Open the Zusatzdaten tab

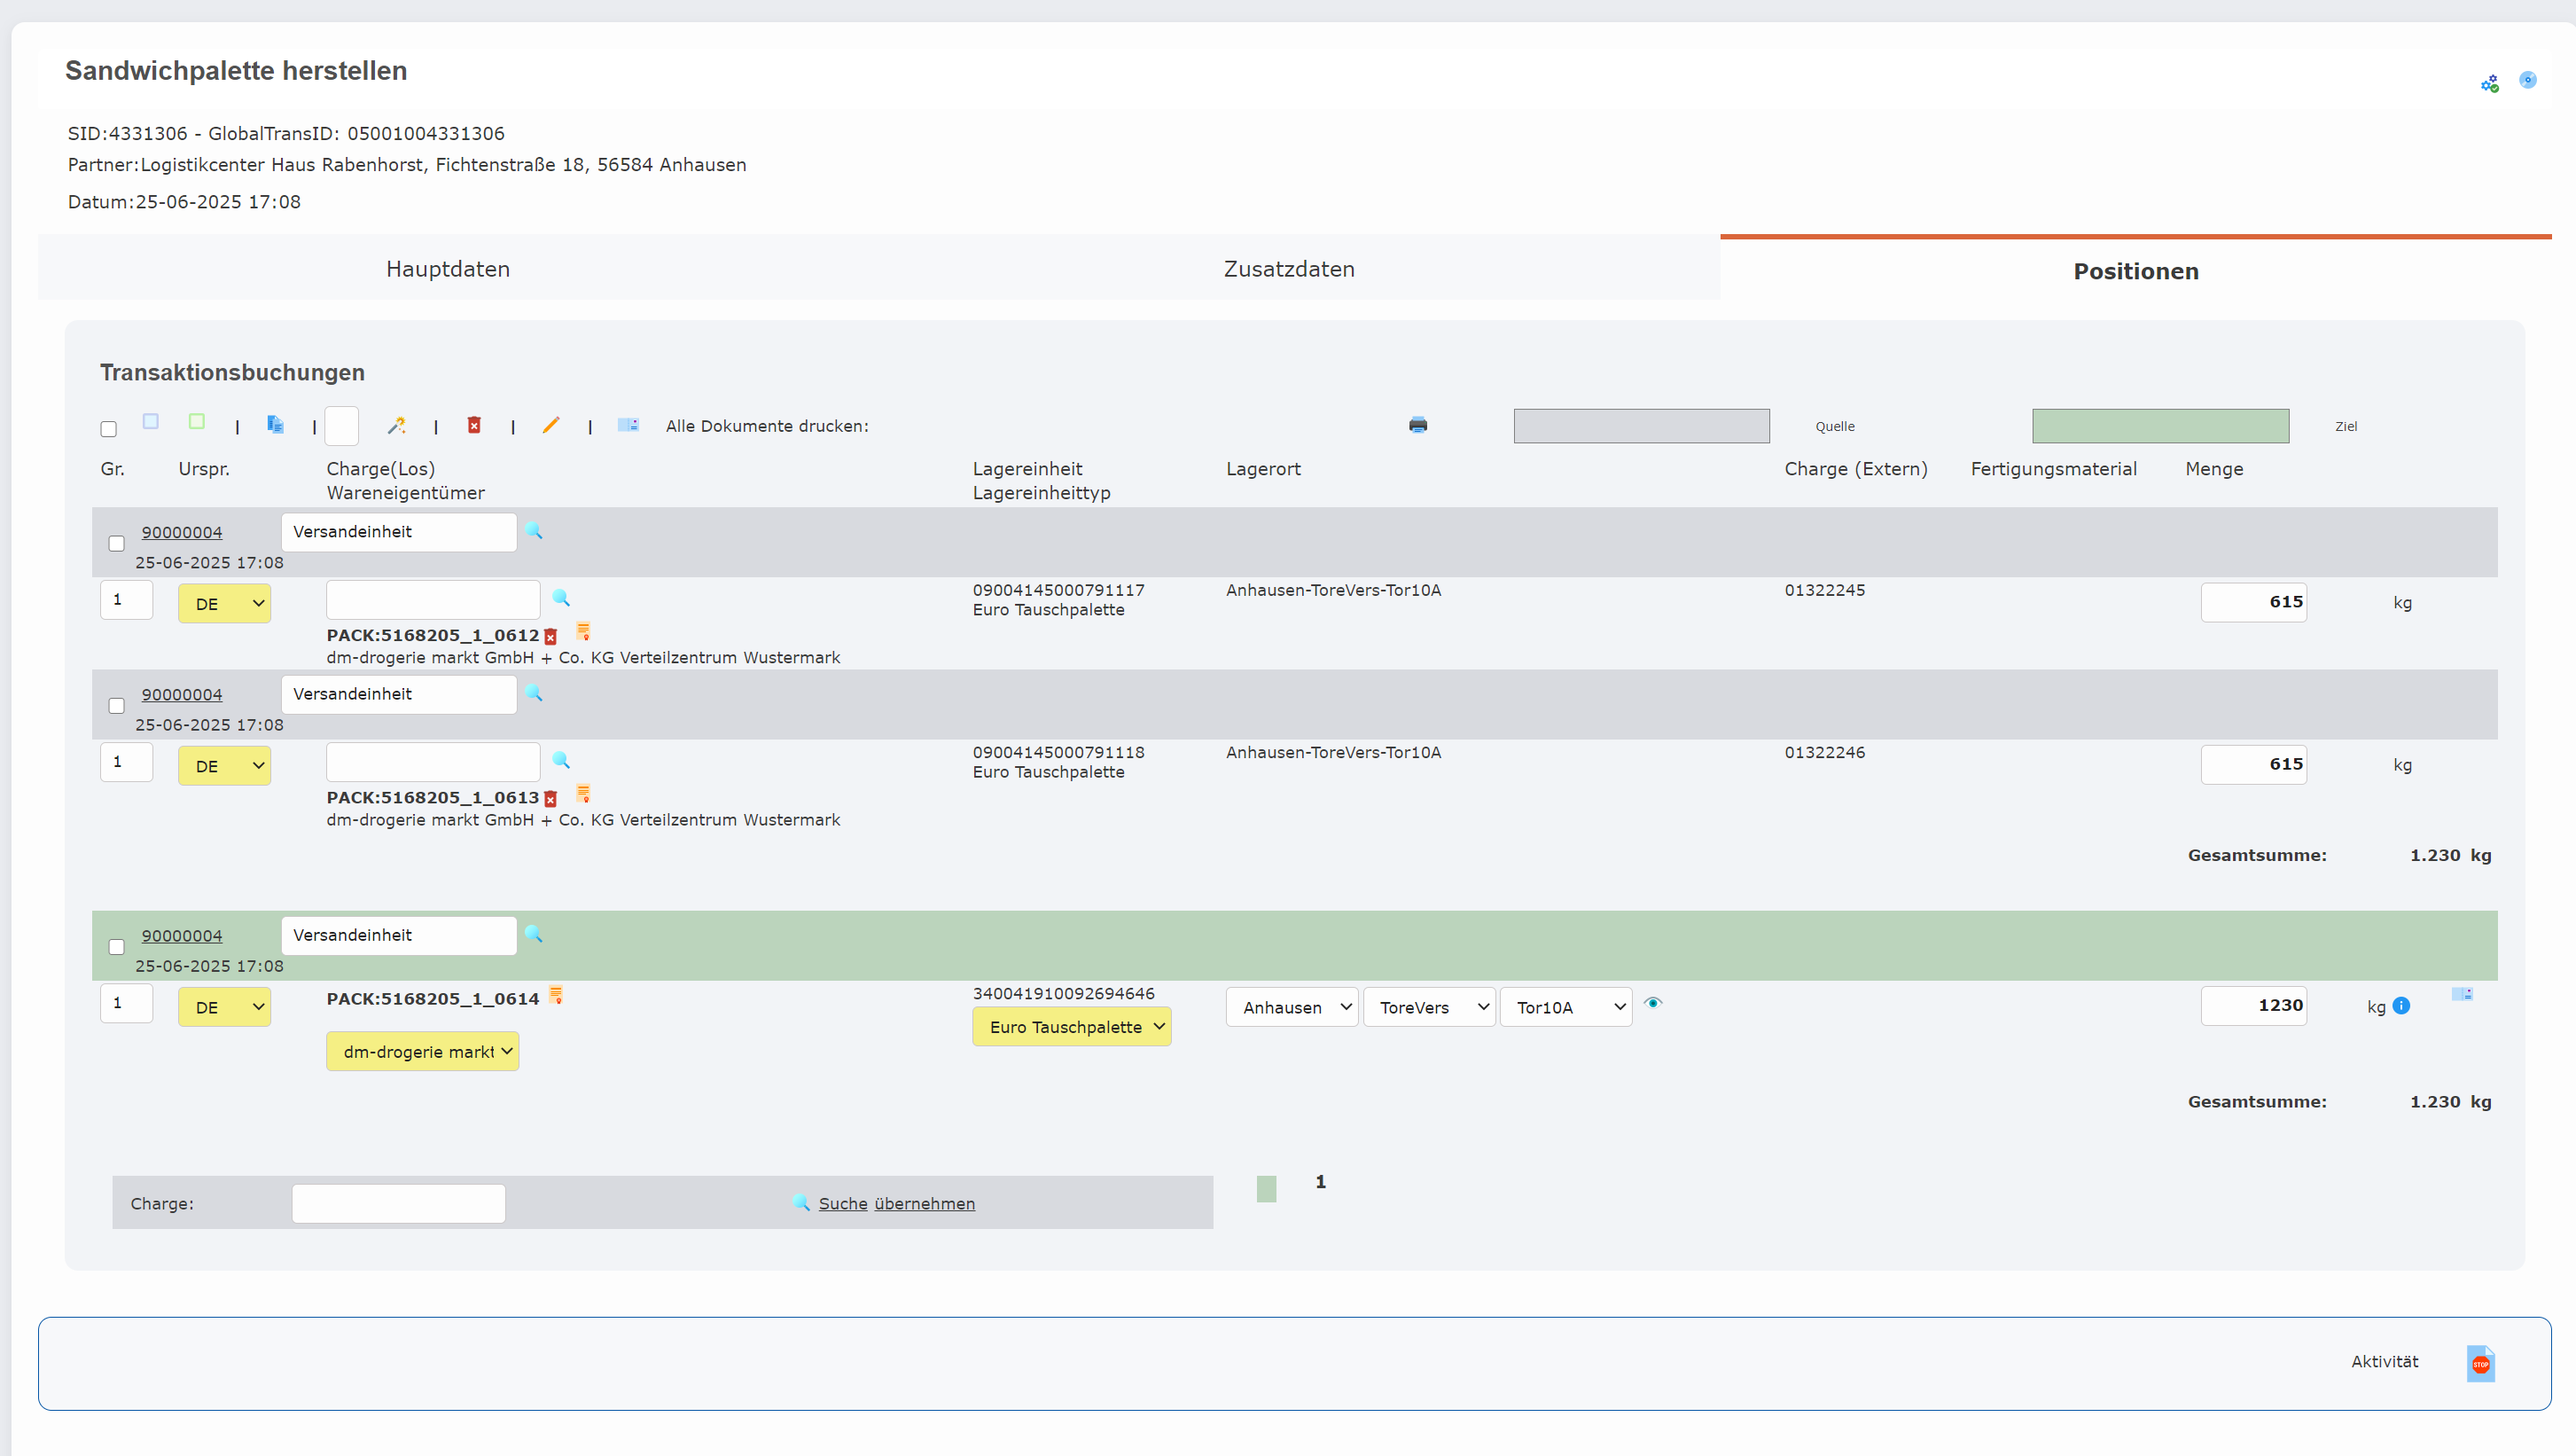pos(1289,269)
